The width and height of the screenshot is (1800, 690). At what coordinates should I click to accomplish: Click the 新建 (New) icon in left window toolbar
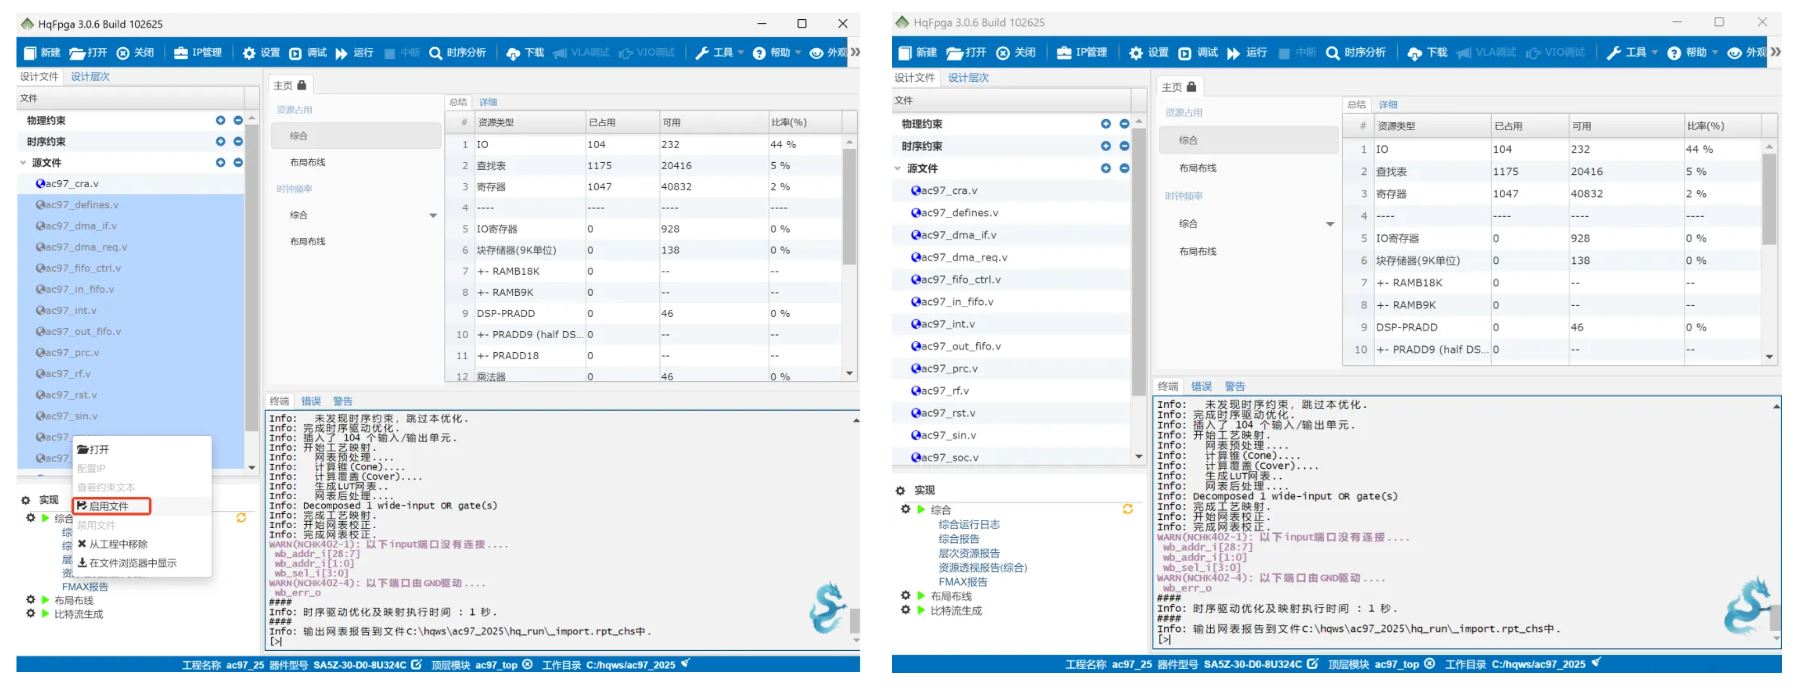[x=30, y=53]
